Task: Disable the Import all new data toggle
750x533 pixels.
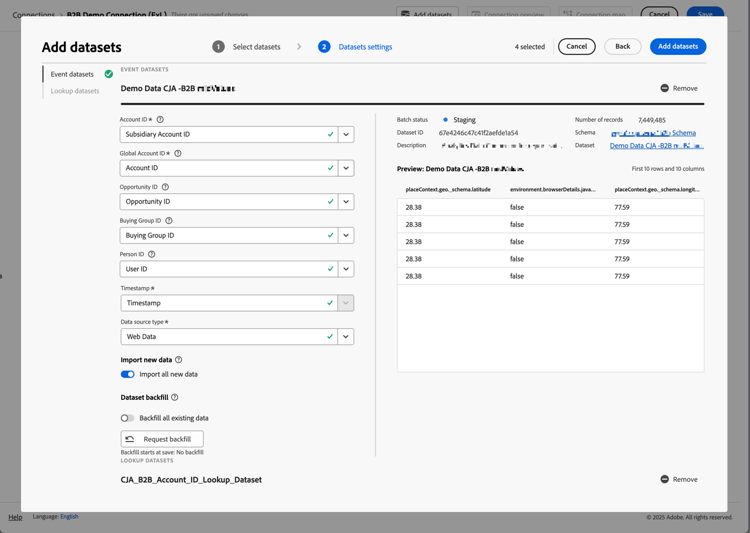Action: pyautogui.click(x=128, y=374)
